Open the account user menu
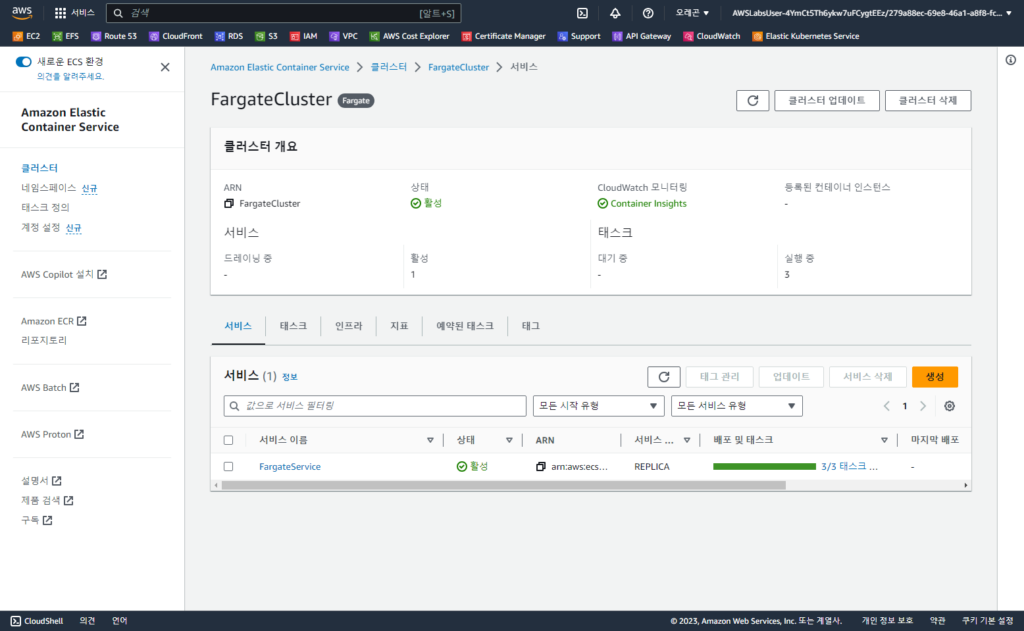This screenshot has width=1024, height=631. click(x=872, y=13)
